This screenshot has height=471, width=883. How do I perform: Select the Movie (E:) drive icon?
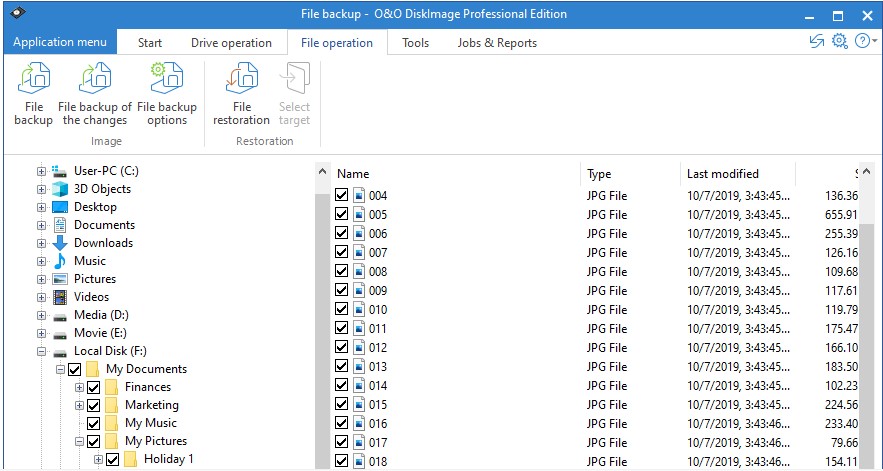[60, 334]
